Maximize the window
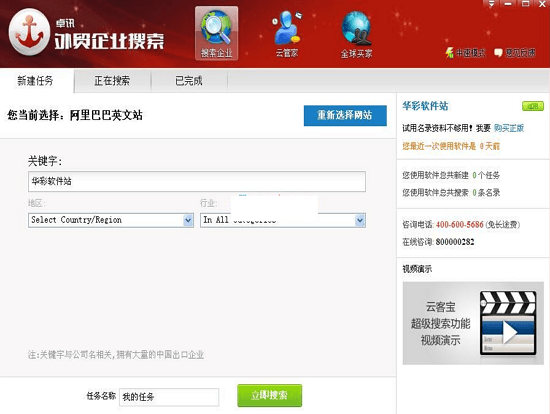 pyautogui.click(x=525, y=4)
